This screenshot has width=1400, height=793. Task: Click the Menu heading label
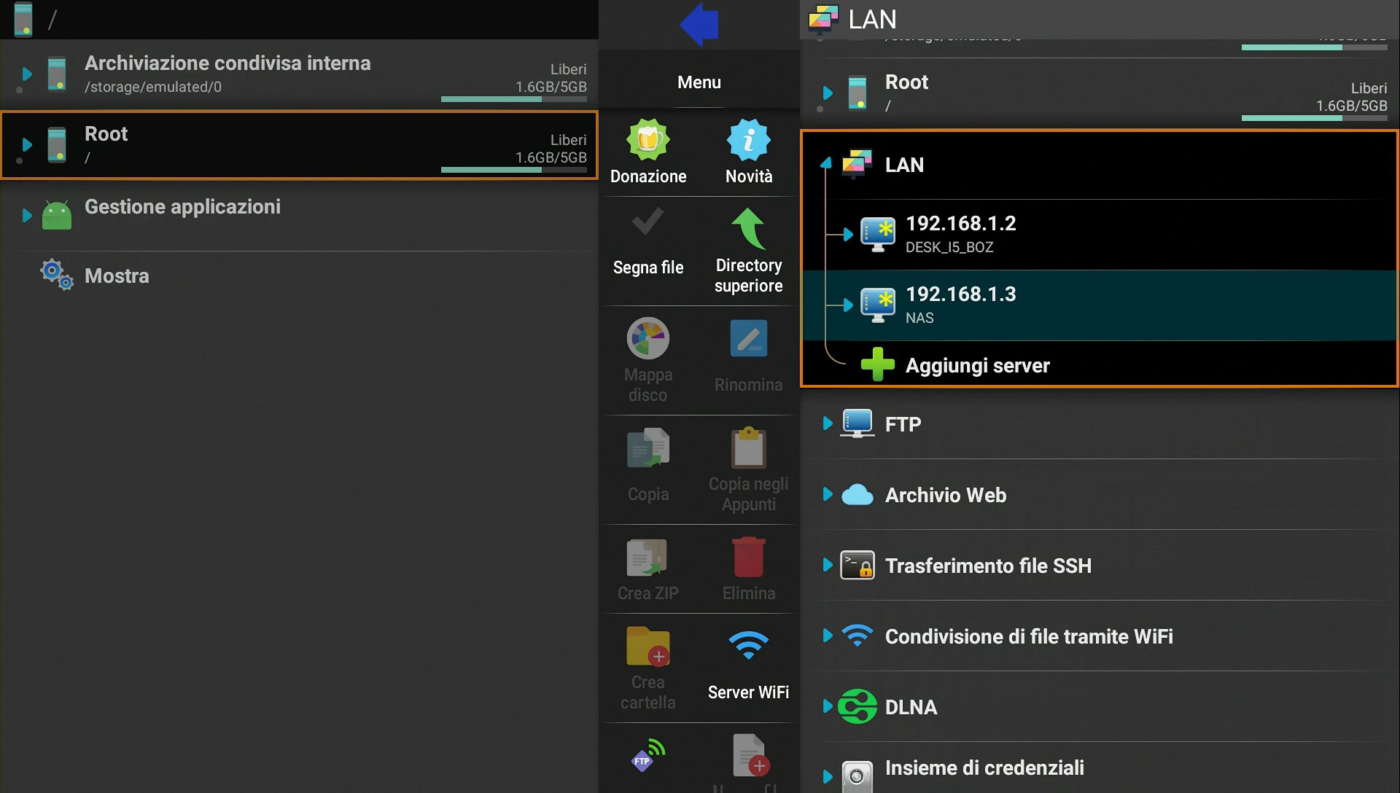(x=699, y=82)
